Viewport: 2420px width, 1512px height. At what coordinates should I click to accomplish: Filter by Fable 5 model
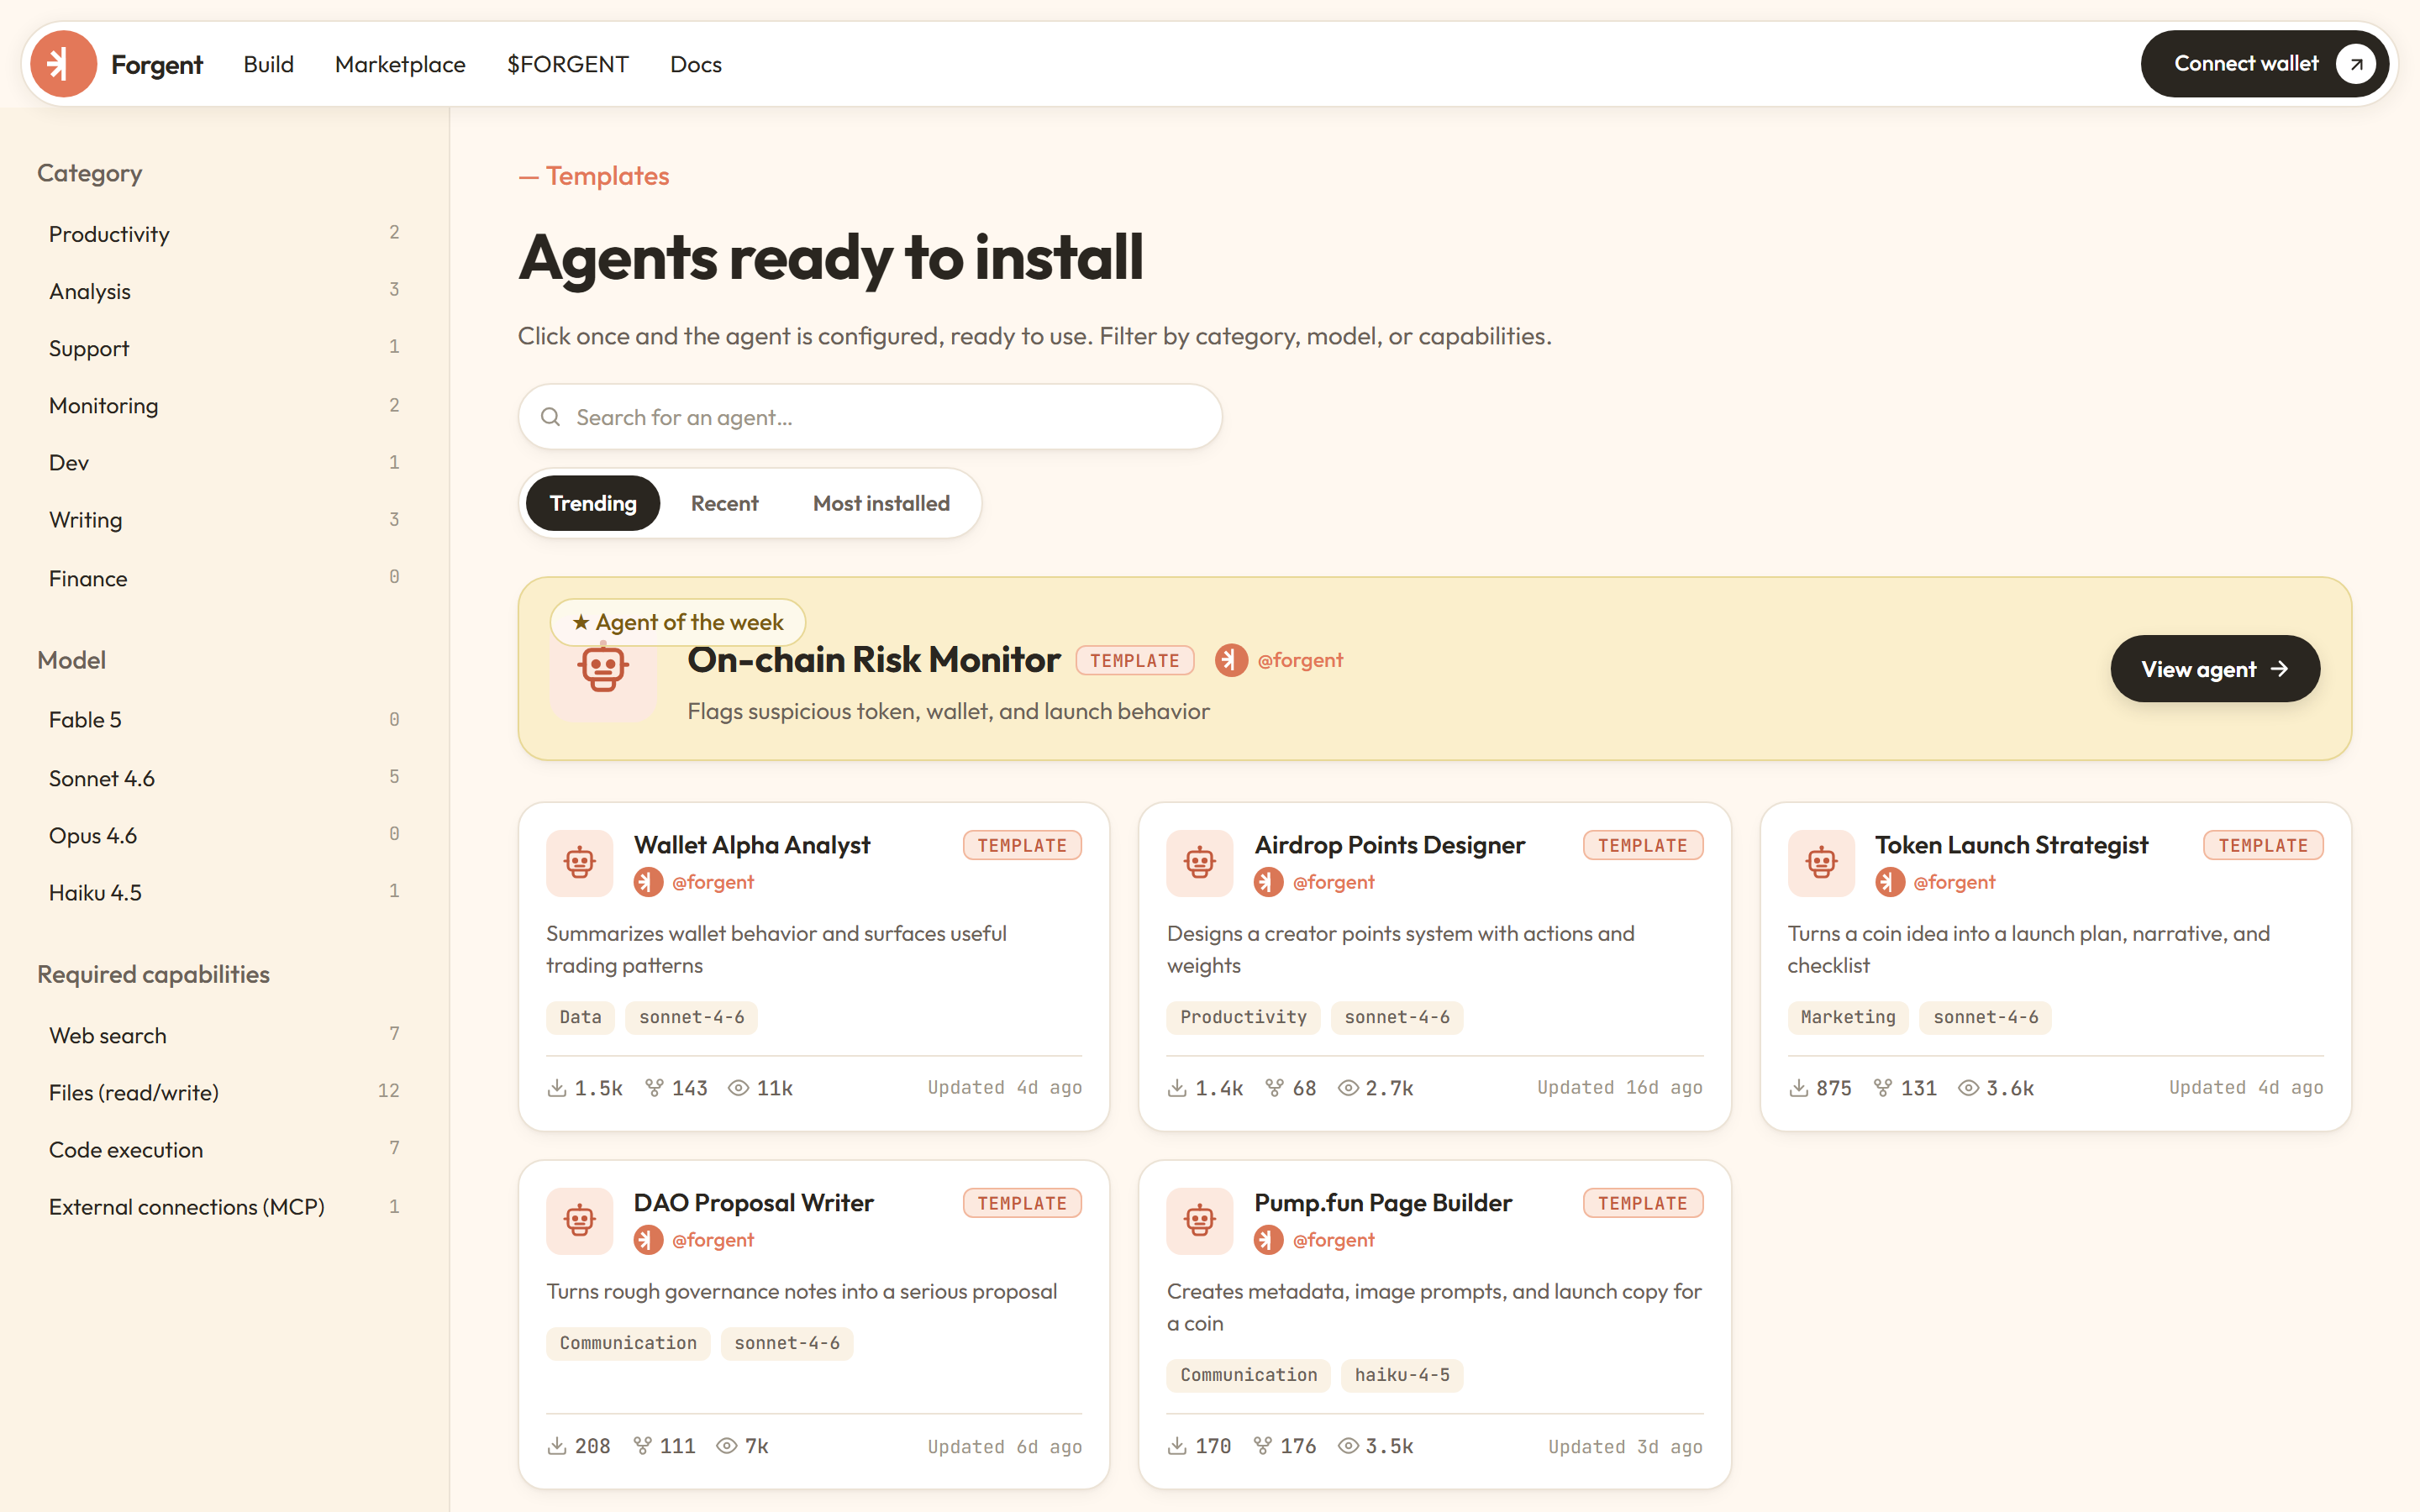[224, 720]
